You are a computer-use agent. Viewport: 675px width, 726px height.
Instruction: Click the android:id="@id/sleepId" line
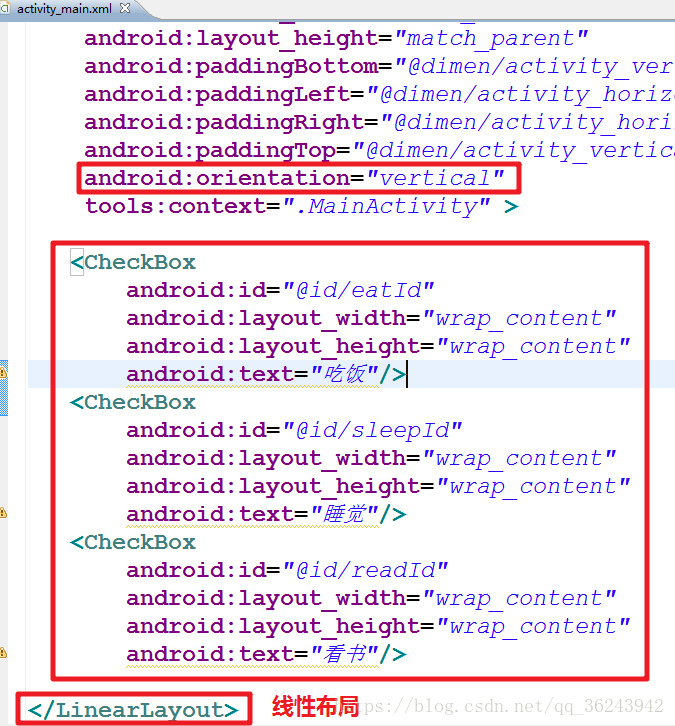click(x=294, y=430)
